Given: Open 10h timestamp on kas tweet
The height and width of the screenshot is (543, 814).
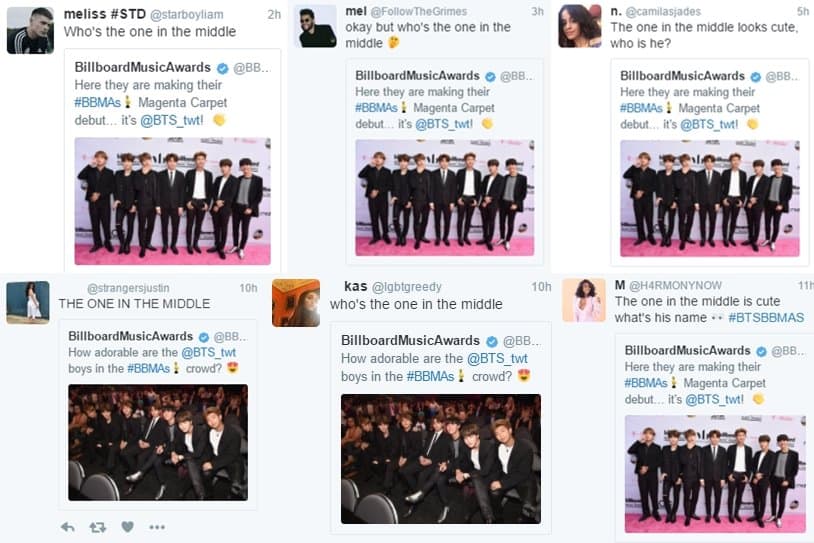Looking at the screenshot, I should pos(541,287).
